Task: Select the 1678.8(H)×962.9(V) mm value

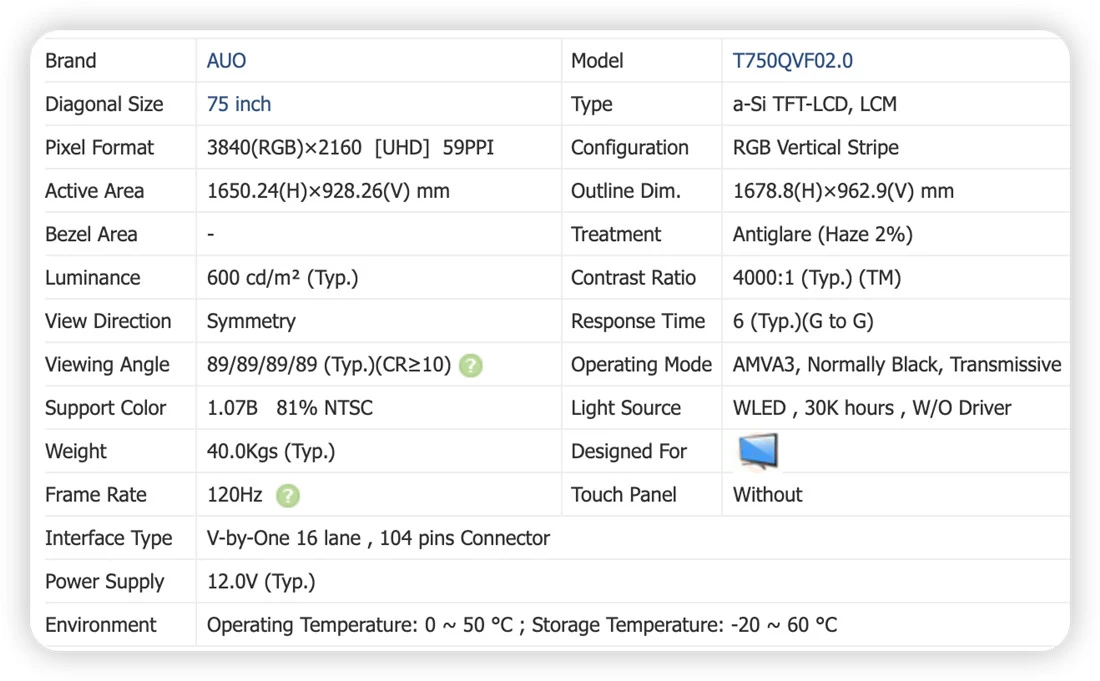Action: click(x=843, y=191)
